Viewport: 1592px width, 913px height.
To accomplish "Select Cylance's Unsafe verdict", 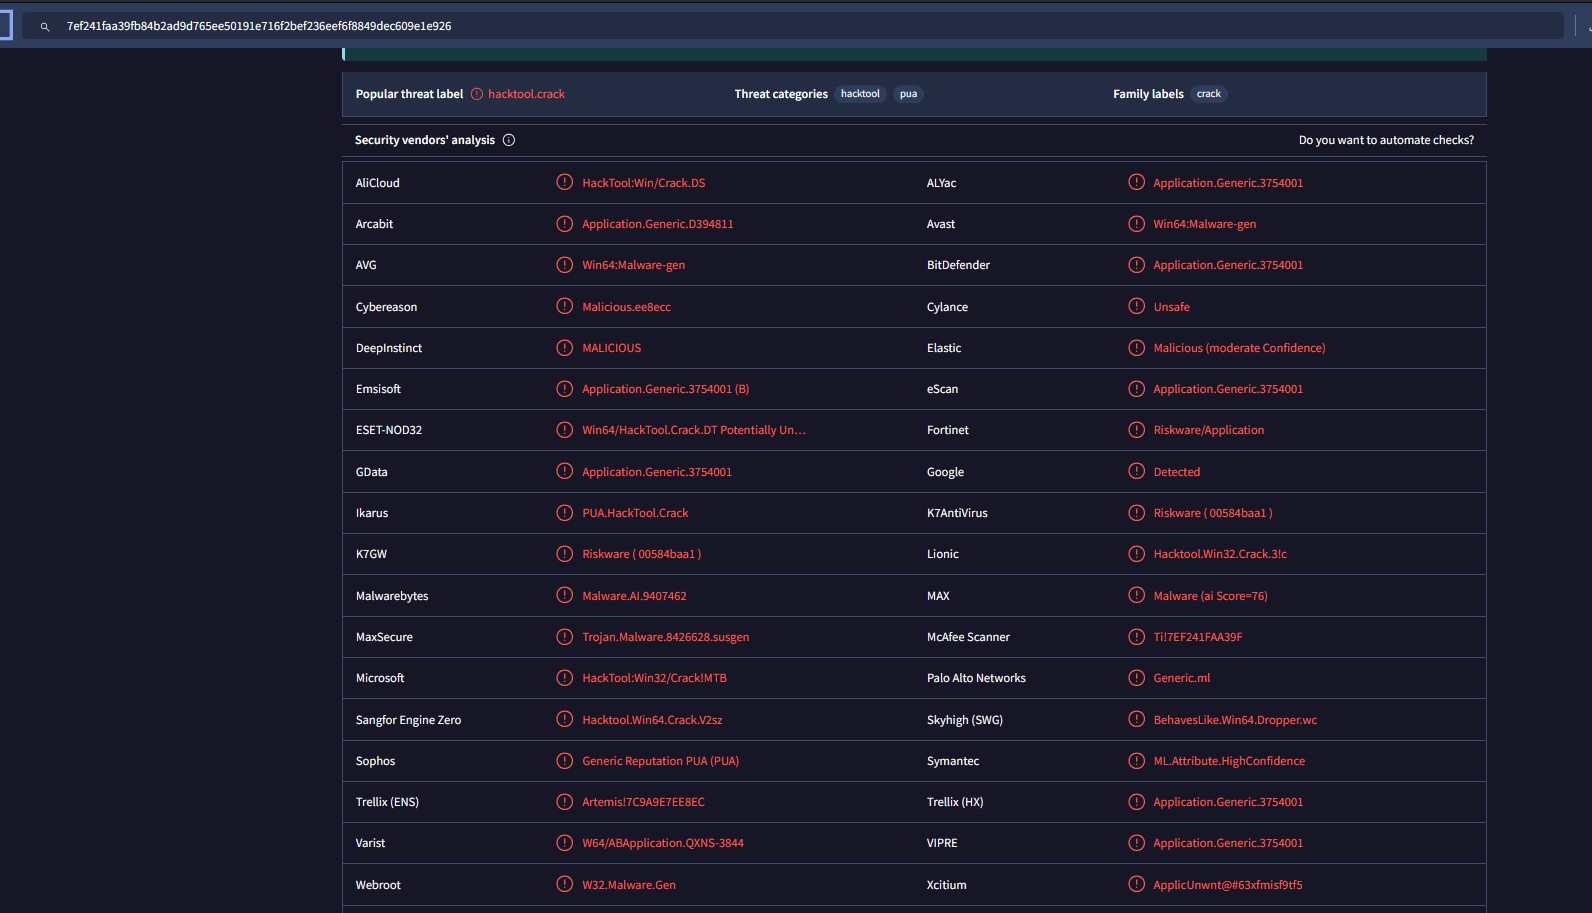I will (x=1172, y=307).
